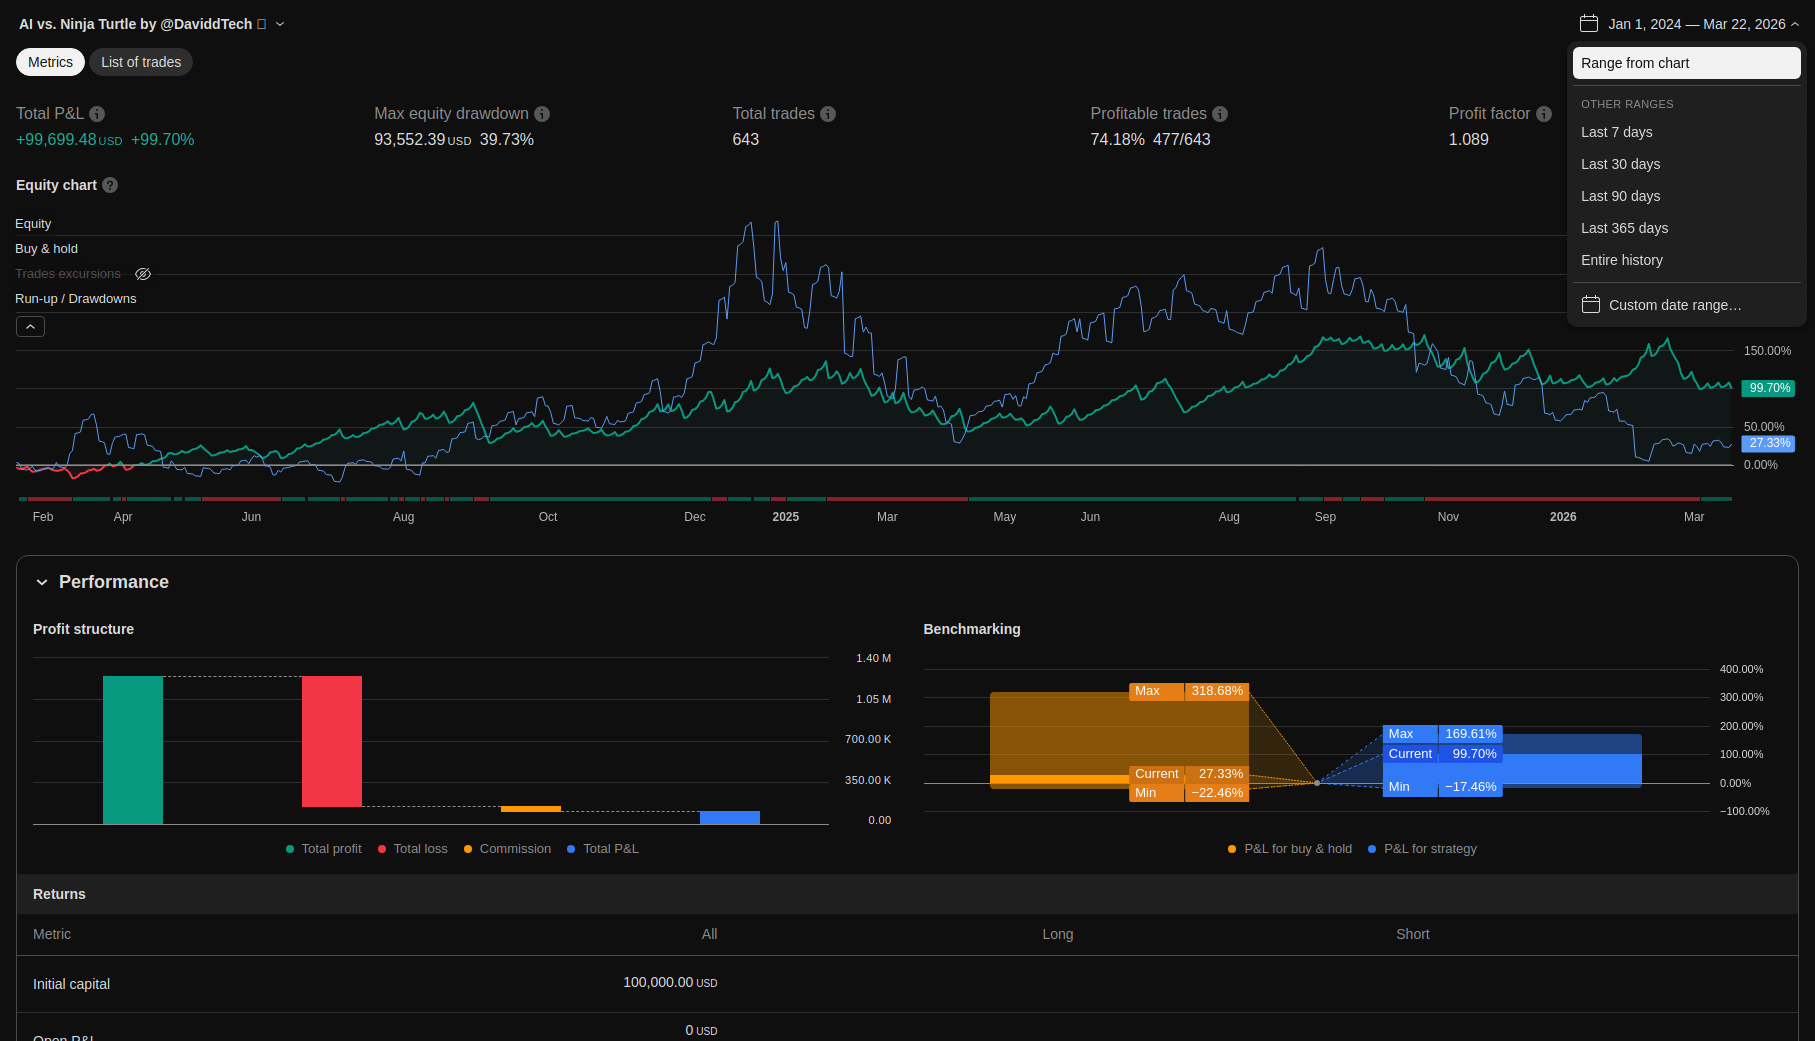Screen dimensions: 1815x1041
Task: Toggle the Buy & hold chart series
Action: click(x=46, y=249)
